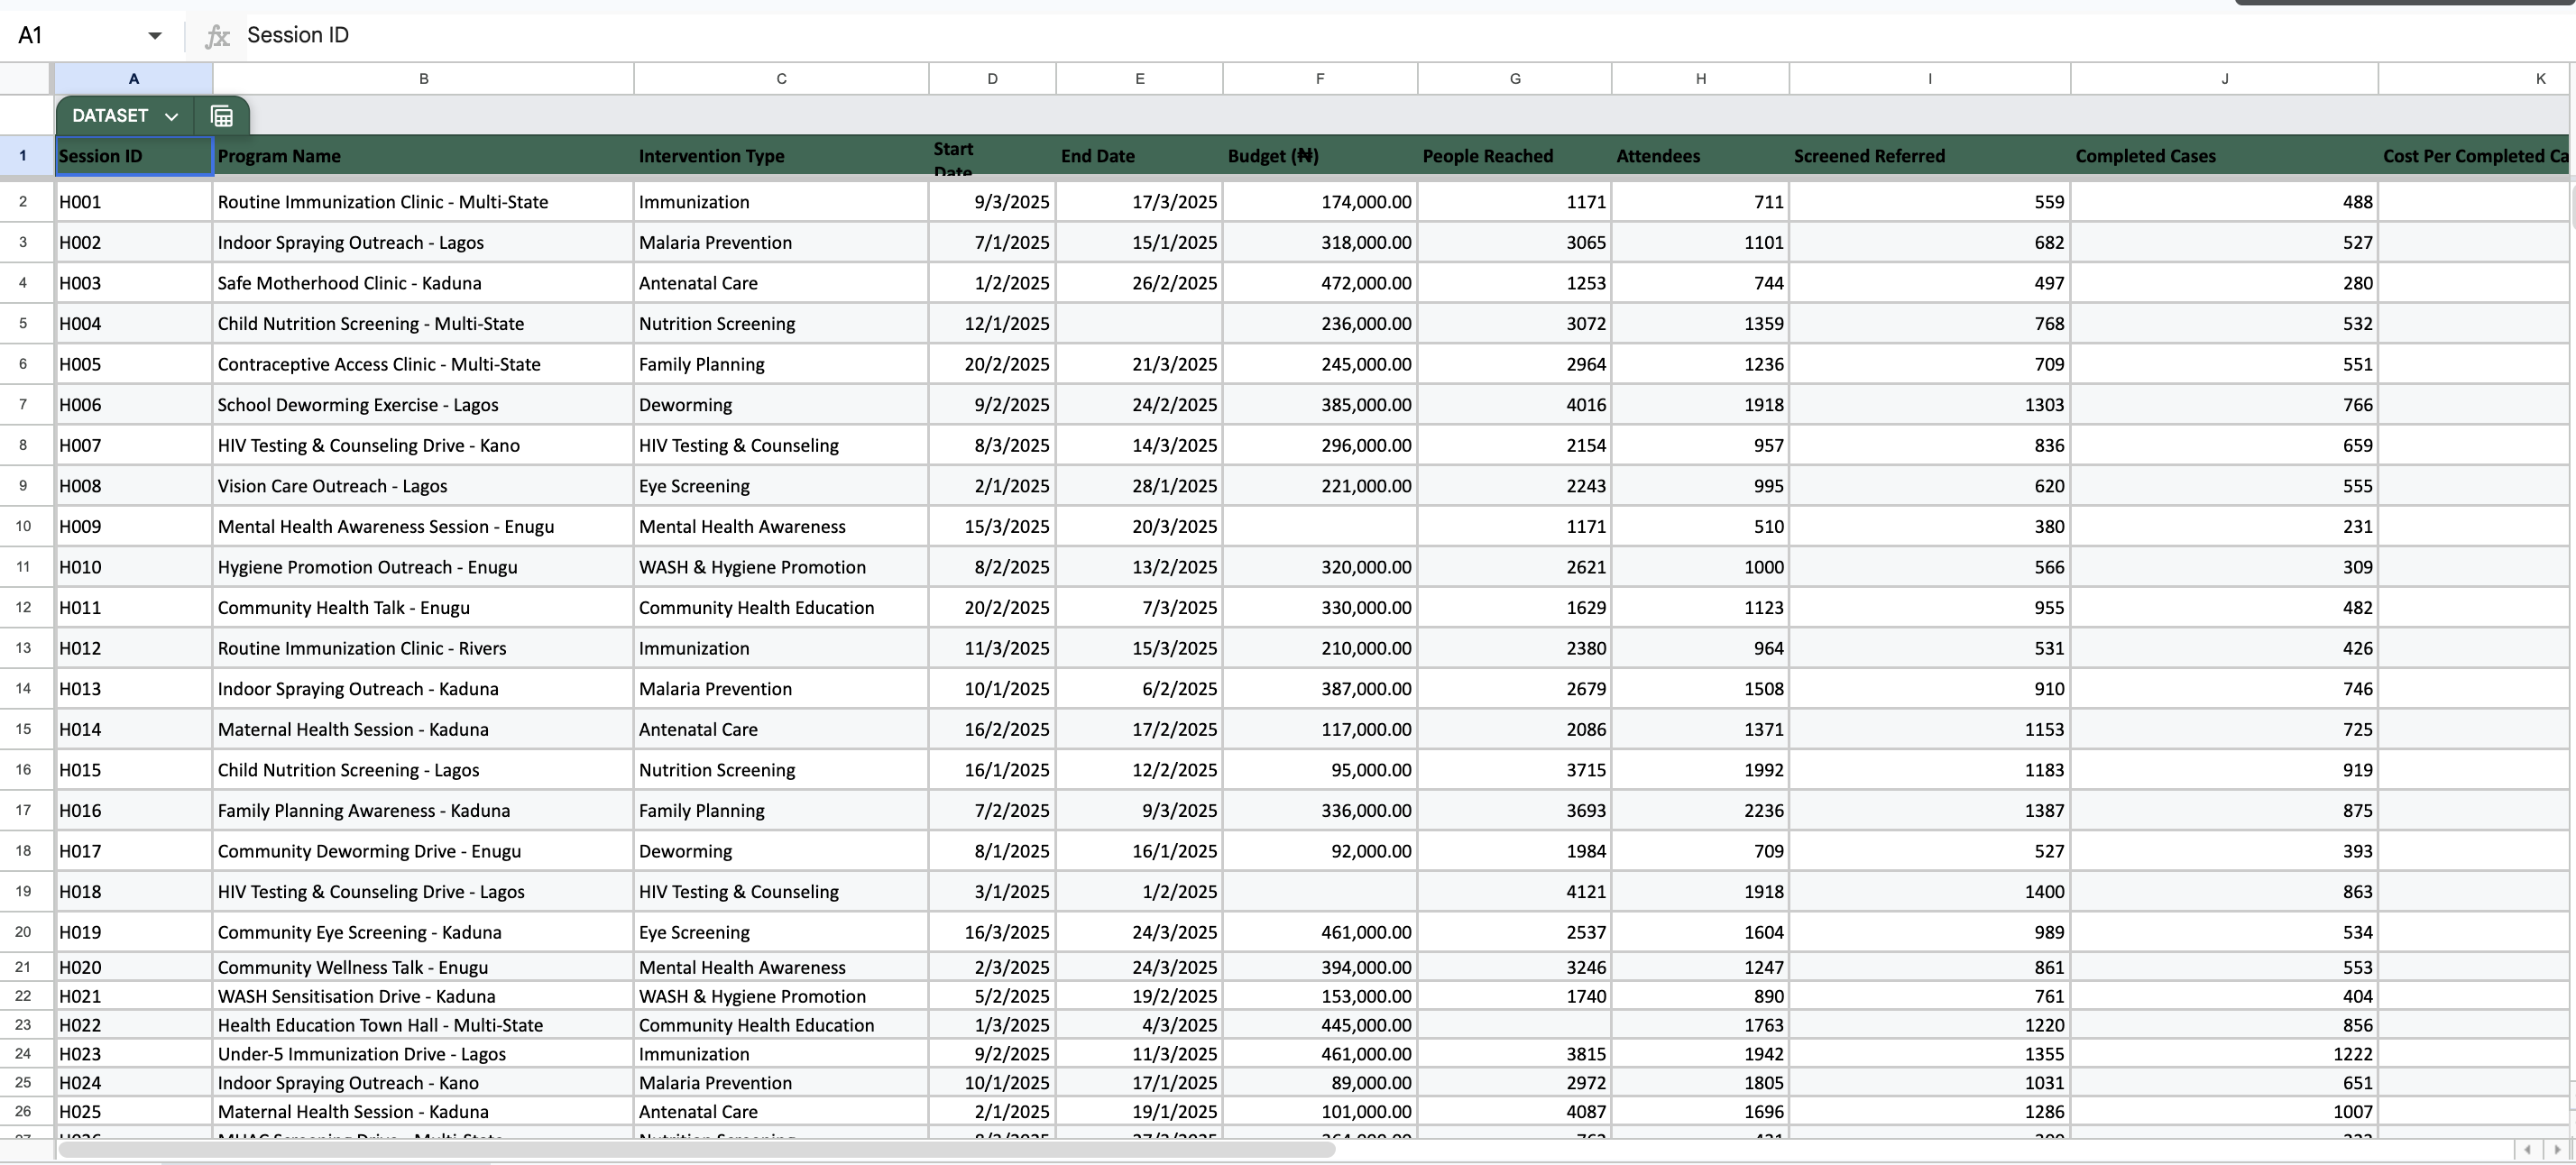Click the Completed Cases header cell
This screenshot has height=1165, width=2576.
[2224, 156]
